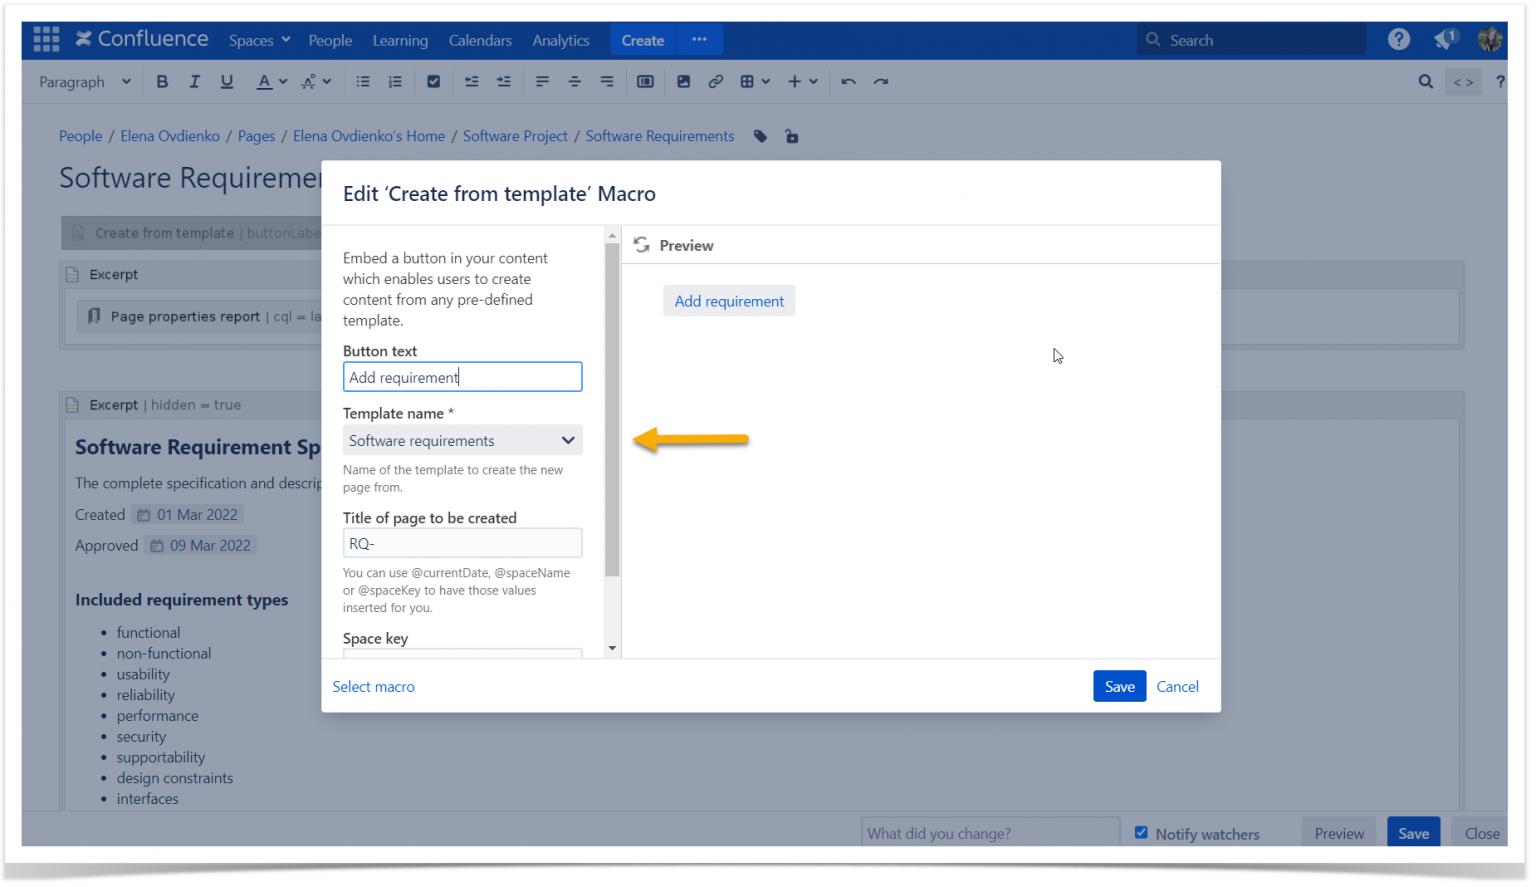Undo the last change

[847, 81]
